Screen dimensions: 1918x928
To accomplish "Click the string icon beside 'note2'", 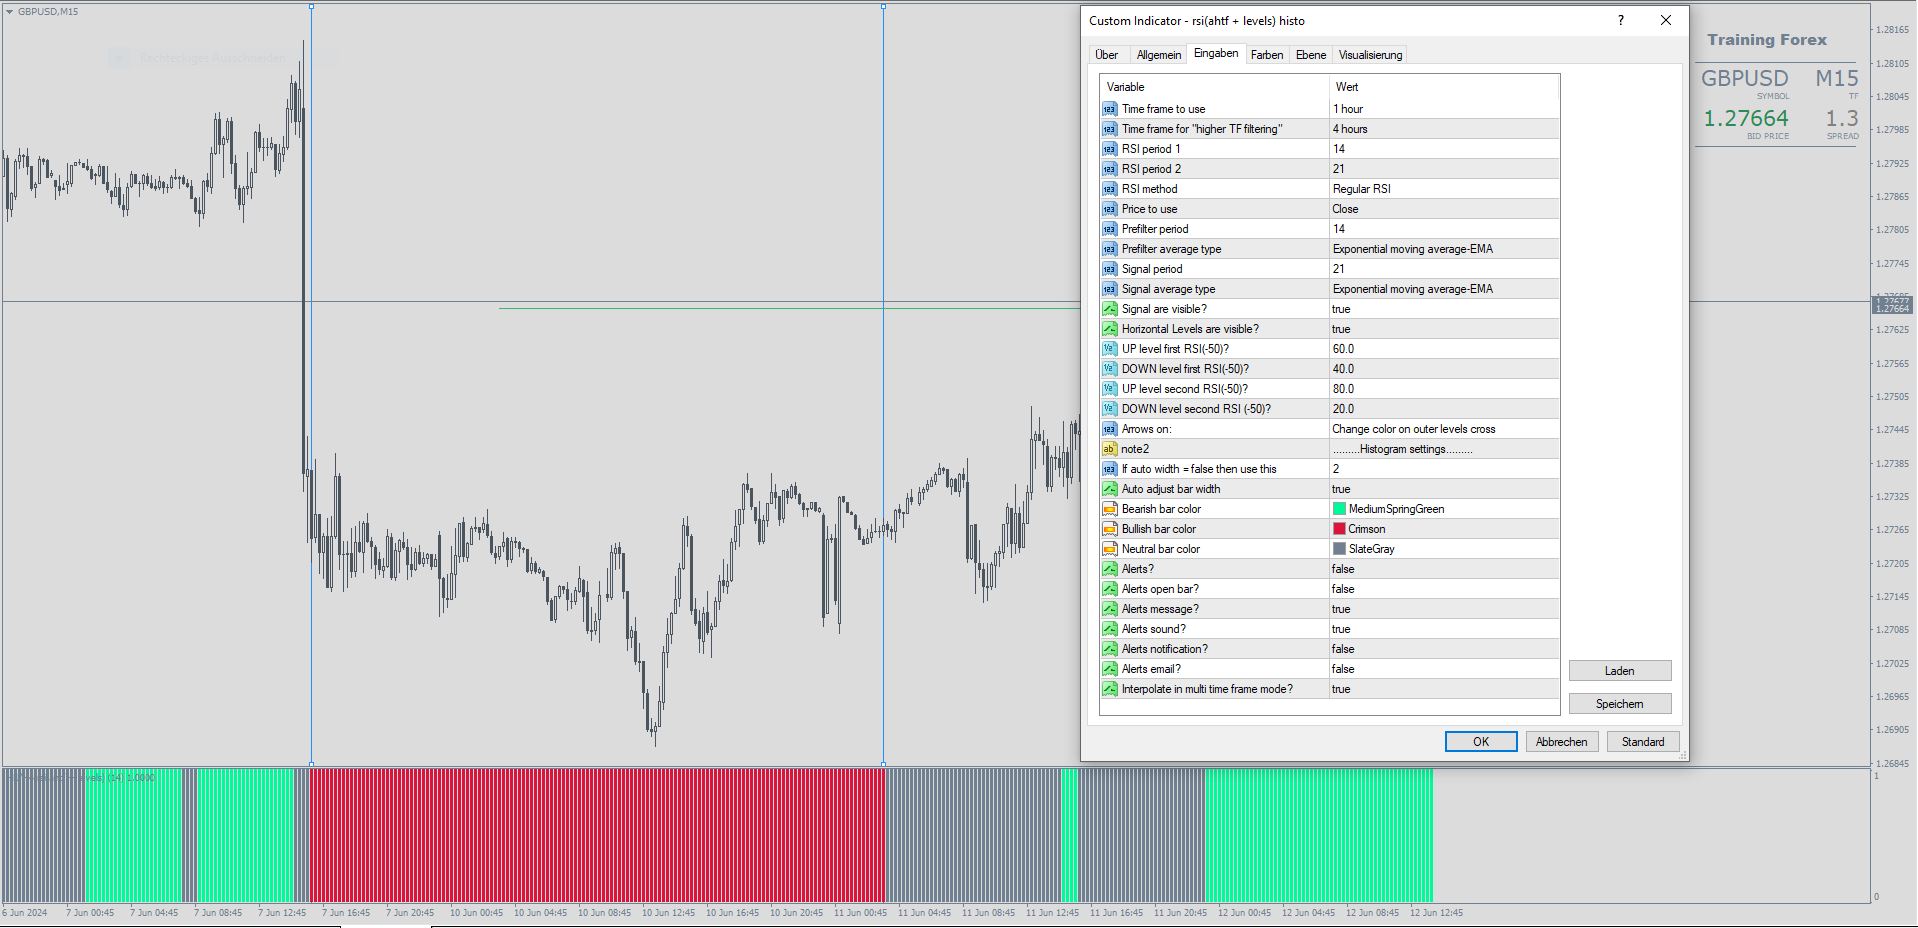I will coord(1109,449).
